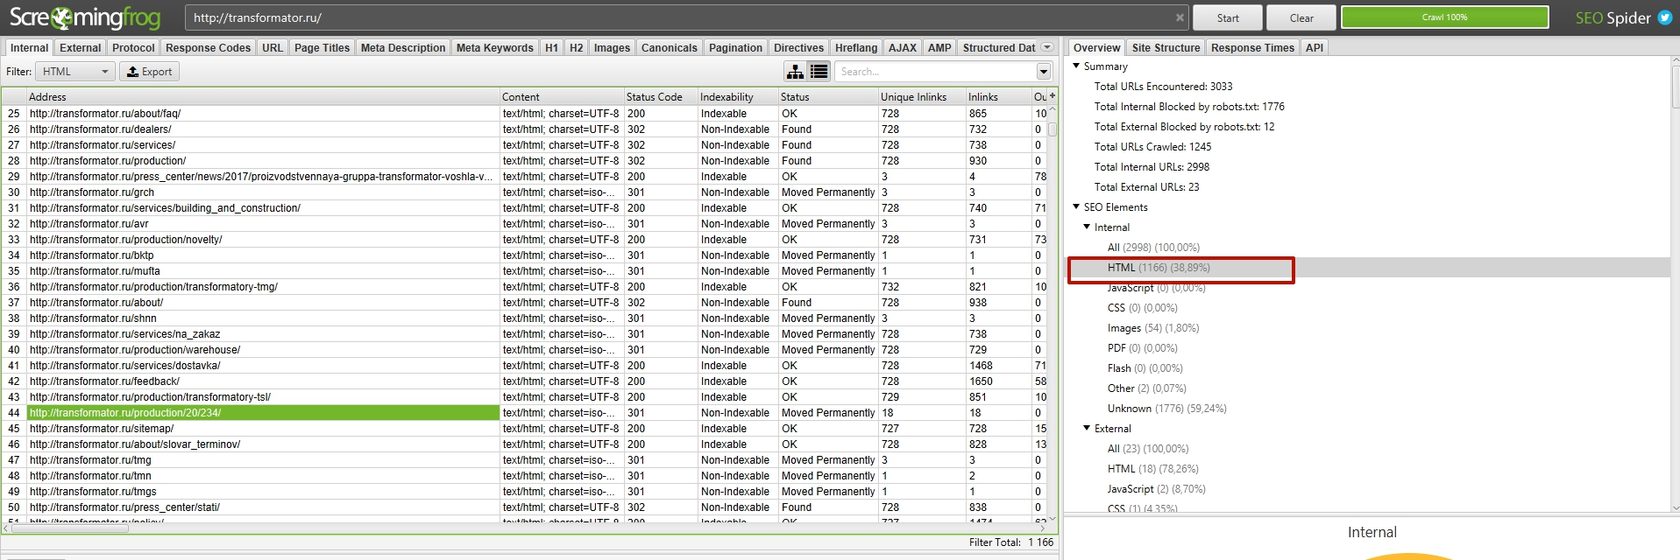Screen dimensions: 1680x560
Task: Switch to Protocol tab
Action: (x=133, y=47)
